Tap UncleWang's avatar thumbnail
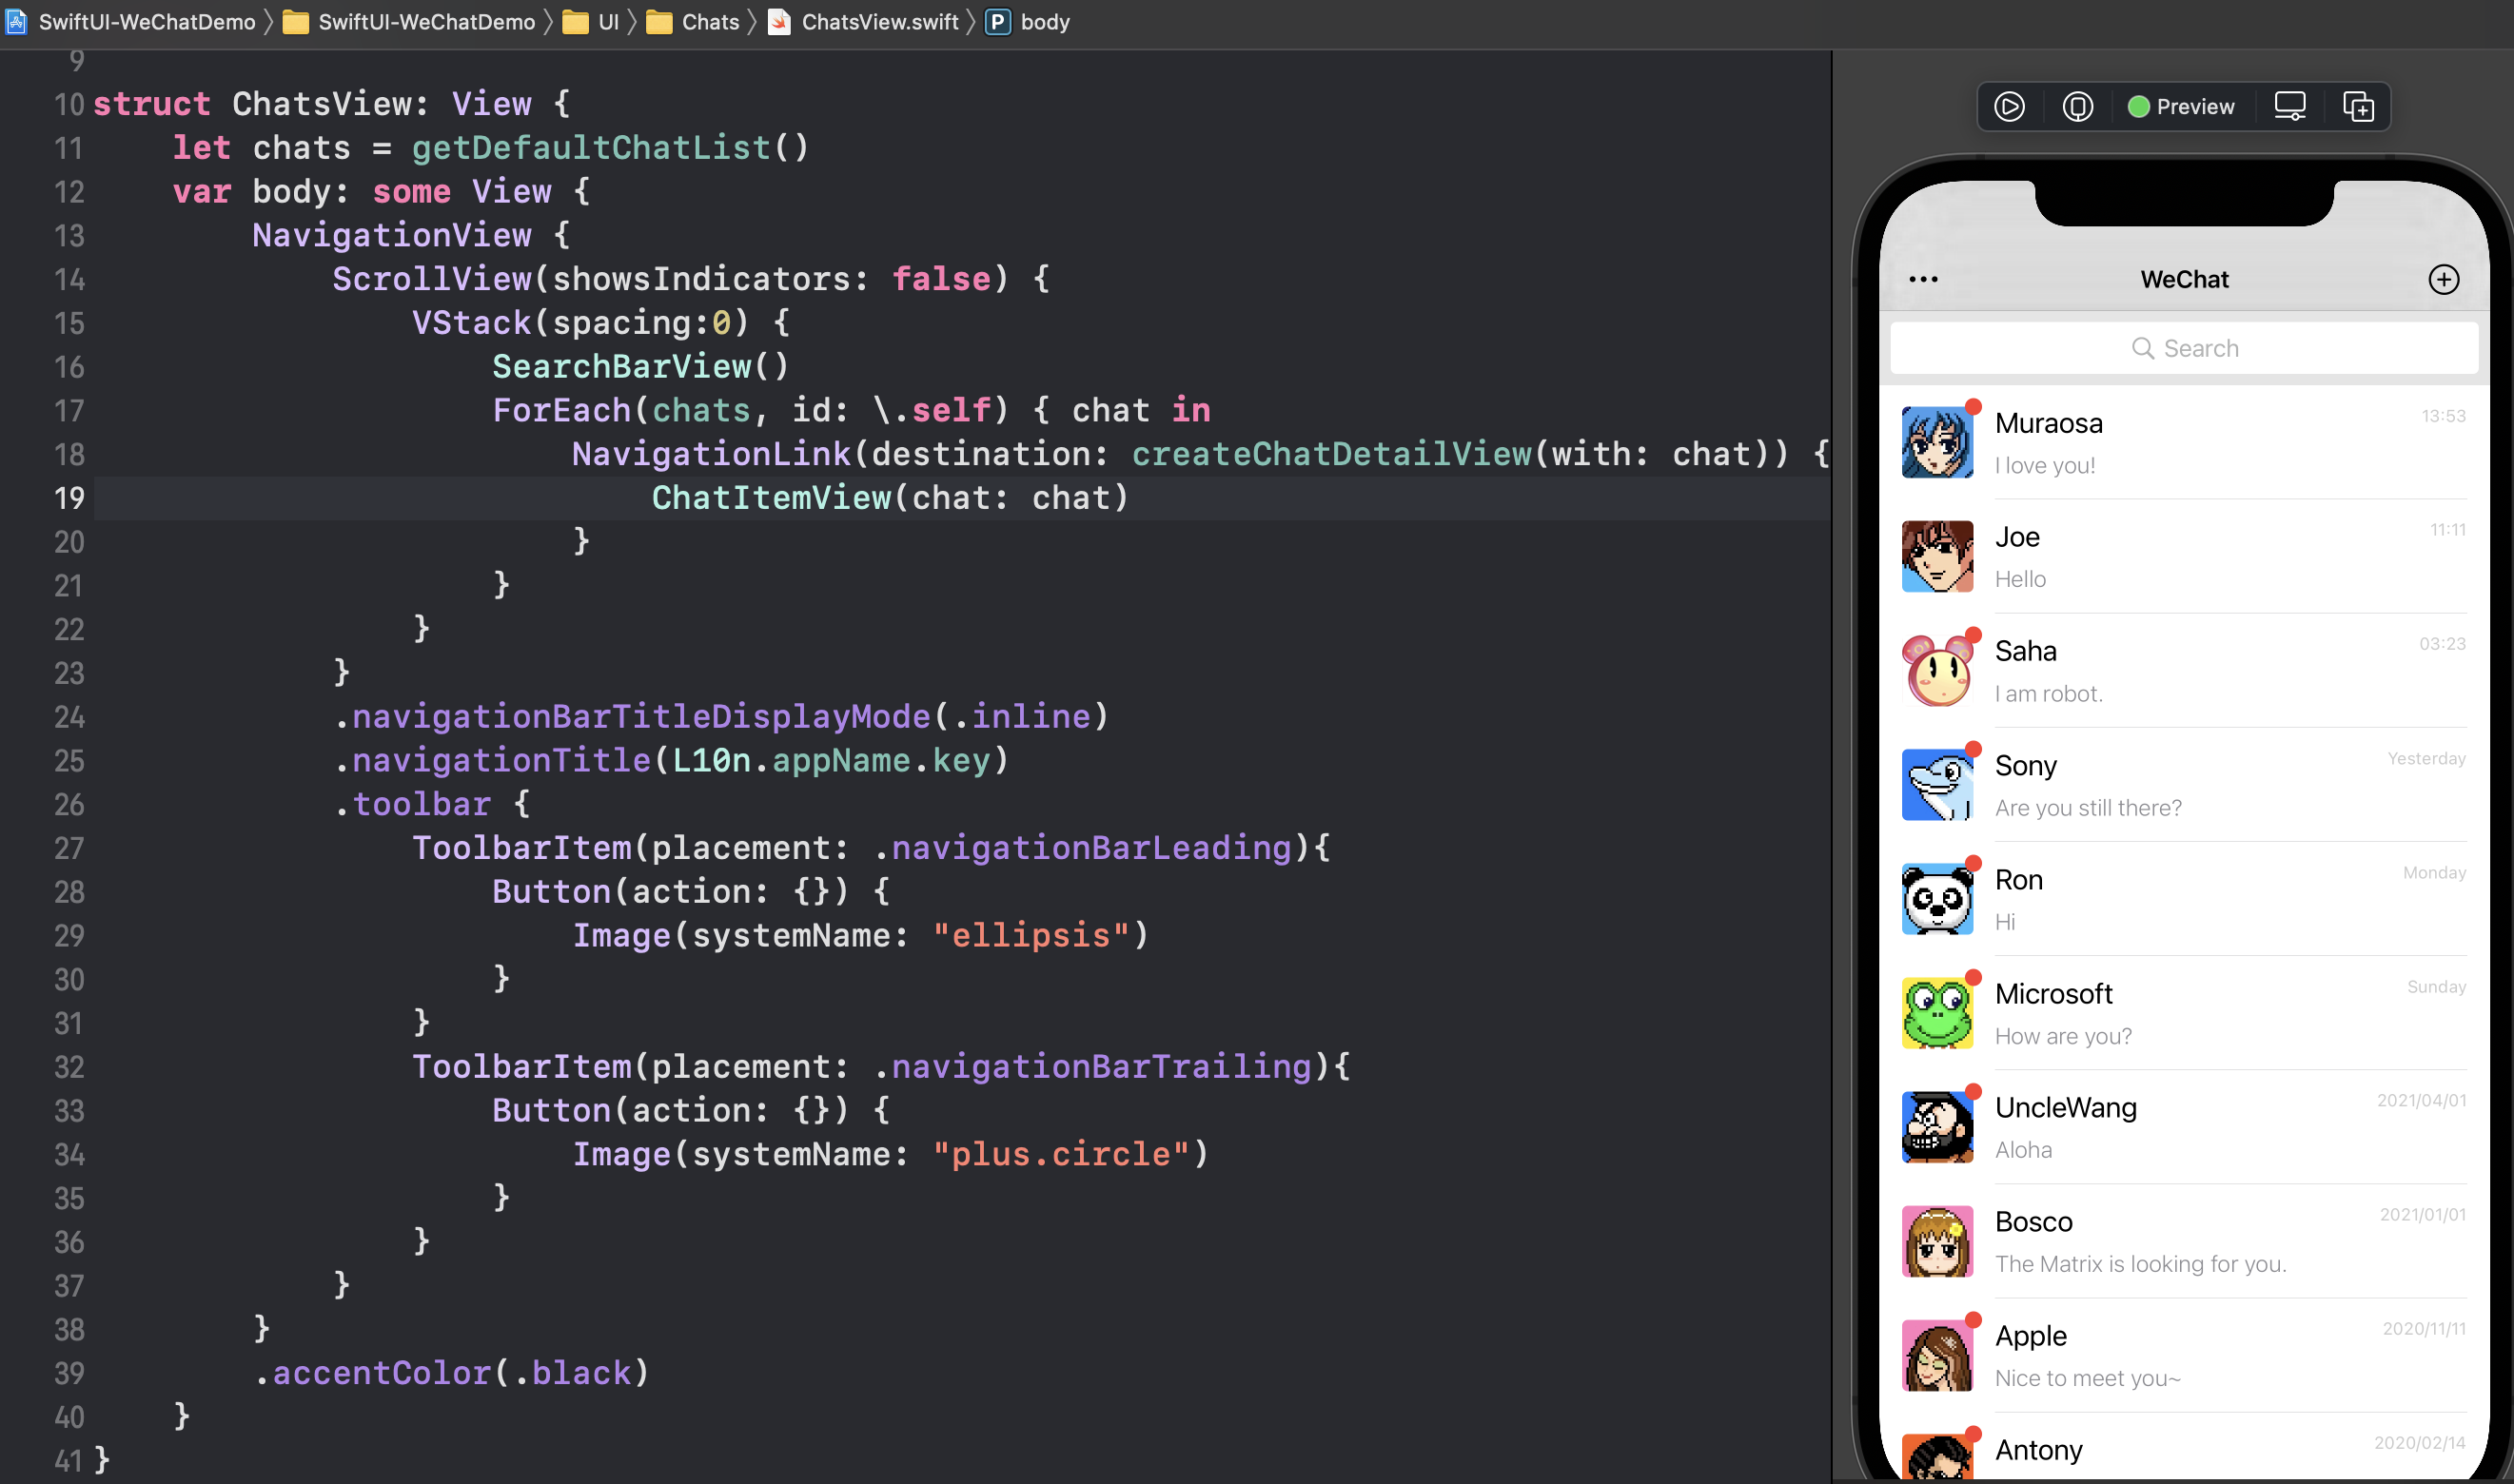The height and width of the screenshot is (1484, 2514). (1937, 1128)
